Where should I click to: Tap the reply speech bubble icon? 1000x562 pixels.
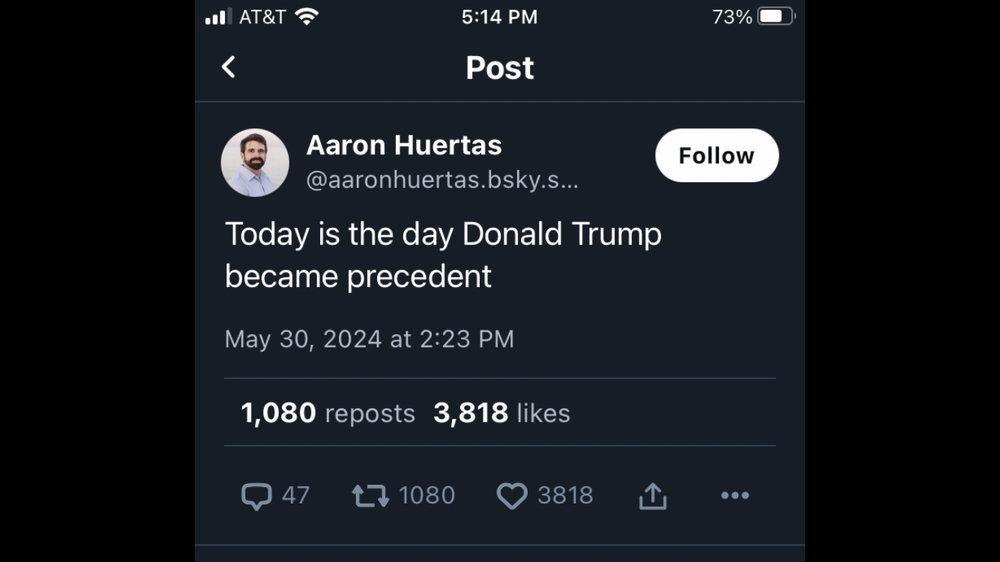(x=256, y=496)
